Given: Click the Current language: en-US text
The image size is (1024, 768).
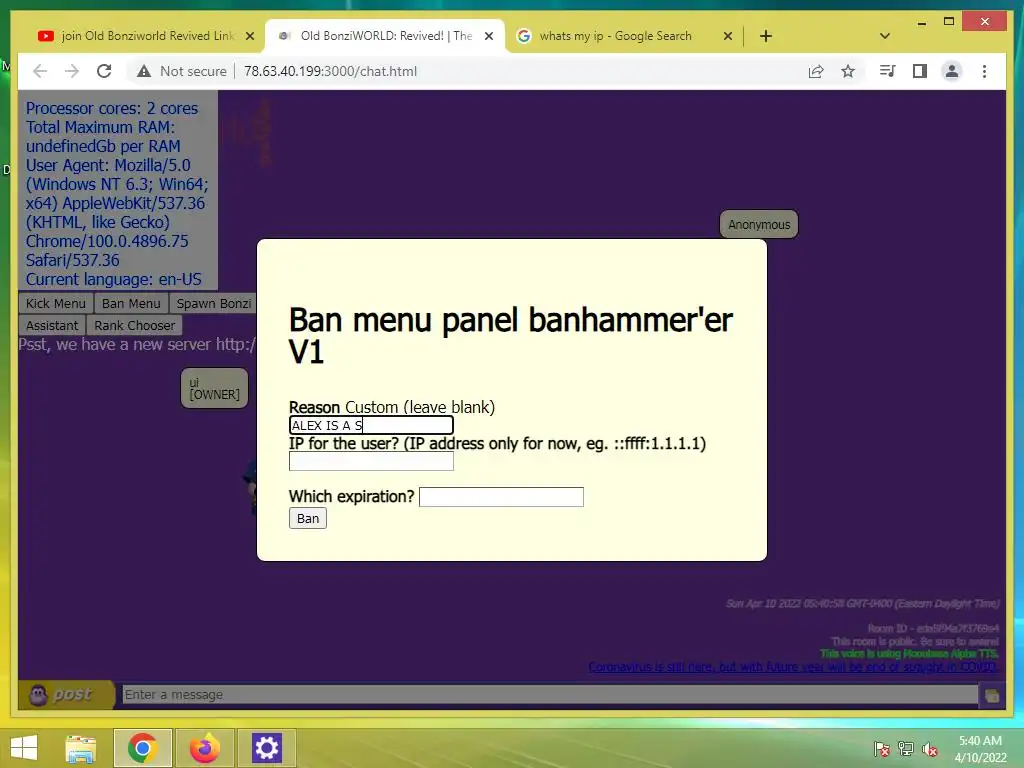Looking at the screenshot, I should coord(114,280).
